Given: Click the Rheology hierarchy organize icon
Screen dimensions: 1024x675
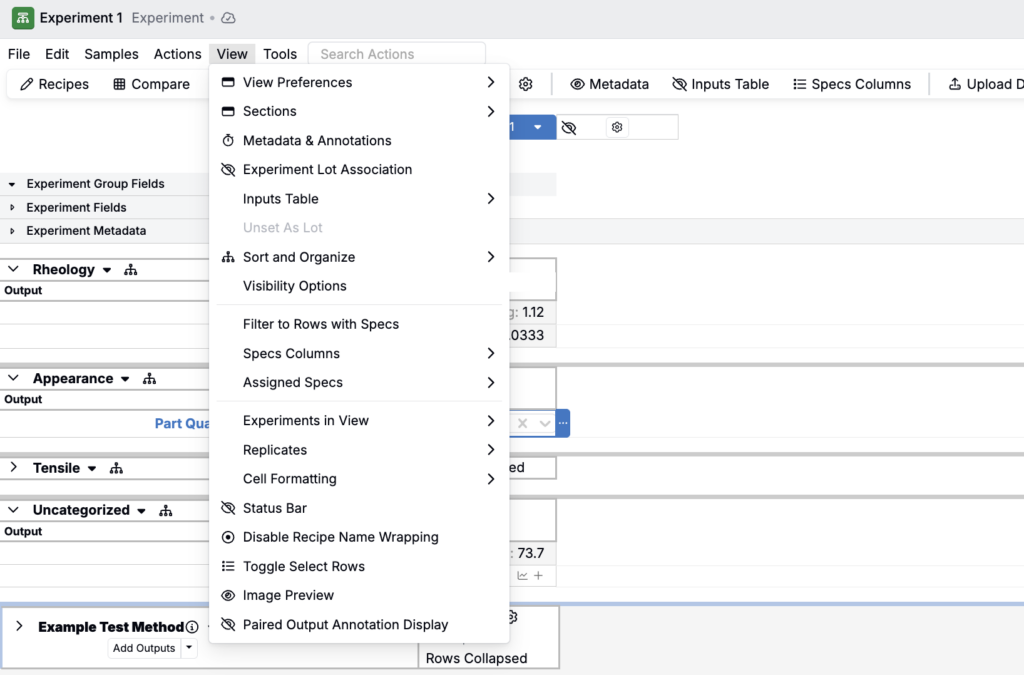Looking at the screenshot, I should [x=131, y=270].
